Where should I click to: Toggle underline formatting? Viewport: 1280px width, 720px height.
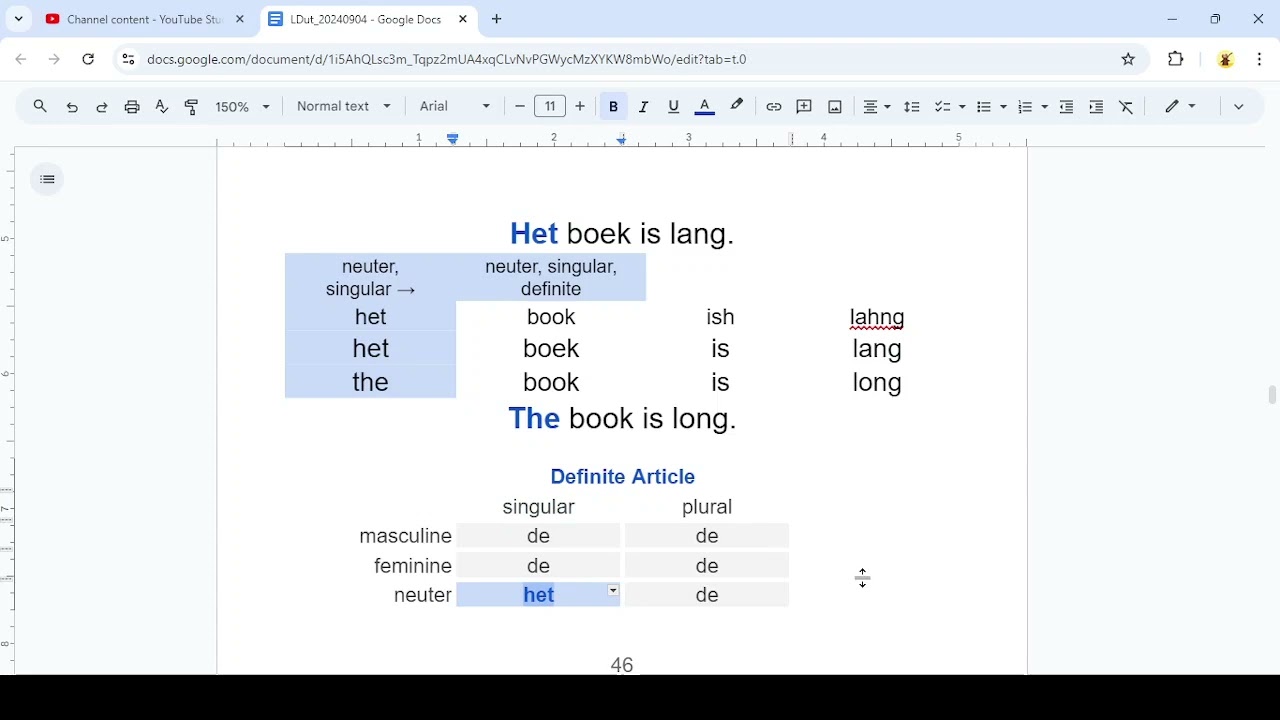(674, 106)
